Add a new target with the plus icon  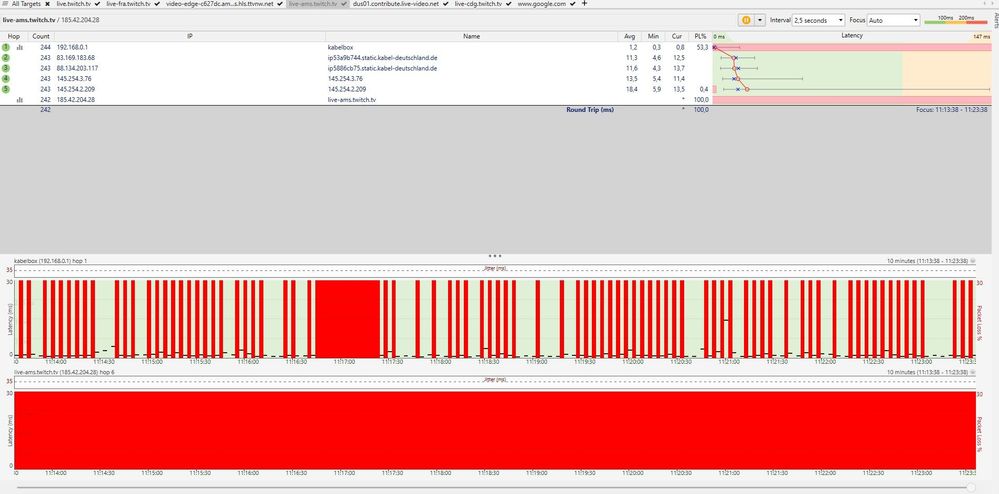coord(585,4)
